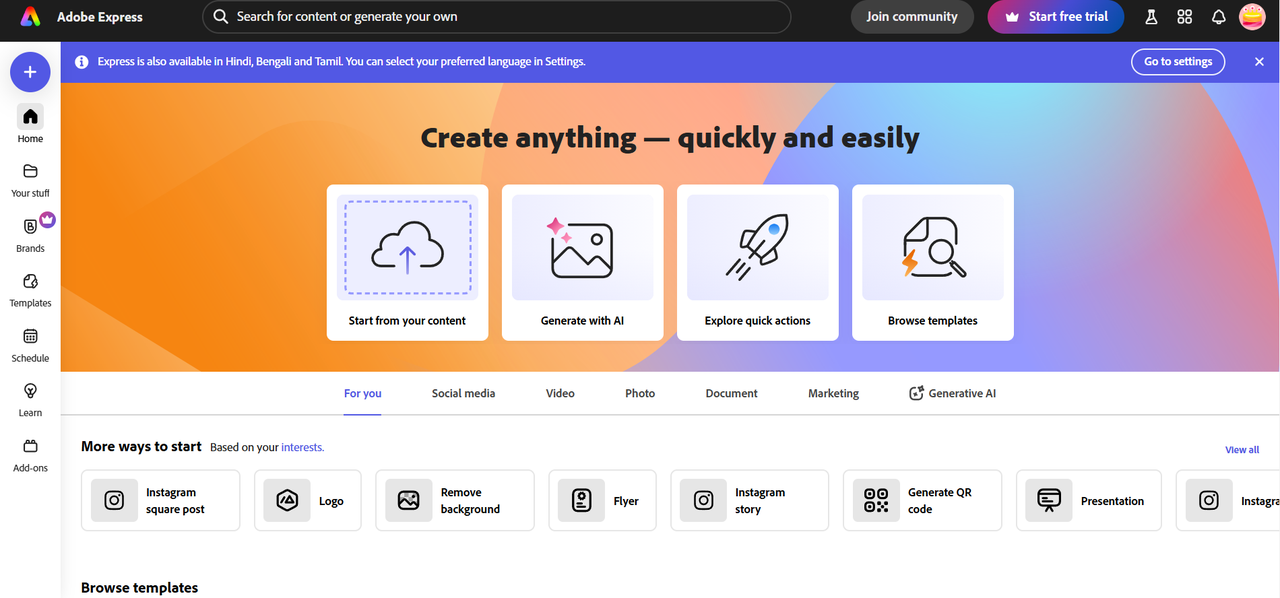Image resolution: width=1280 pixels, height=598 pixels.
Task: Open the notifications bell
Action: click(x=1218, y=17)
